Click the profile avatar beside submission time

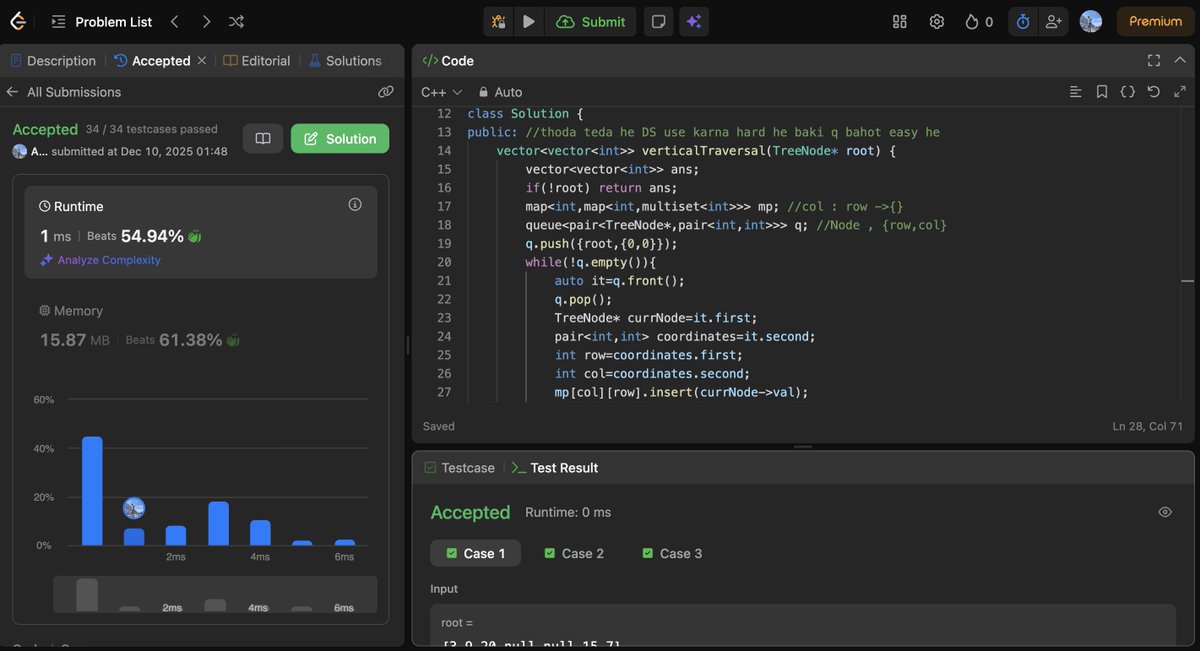(19, 152)
